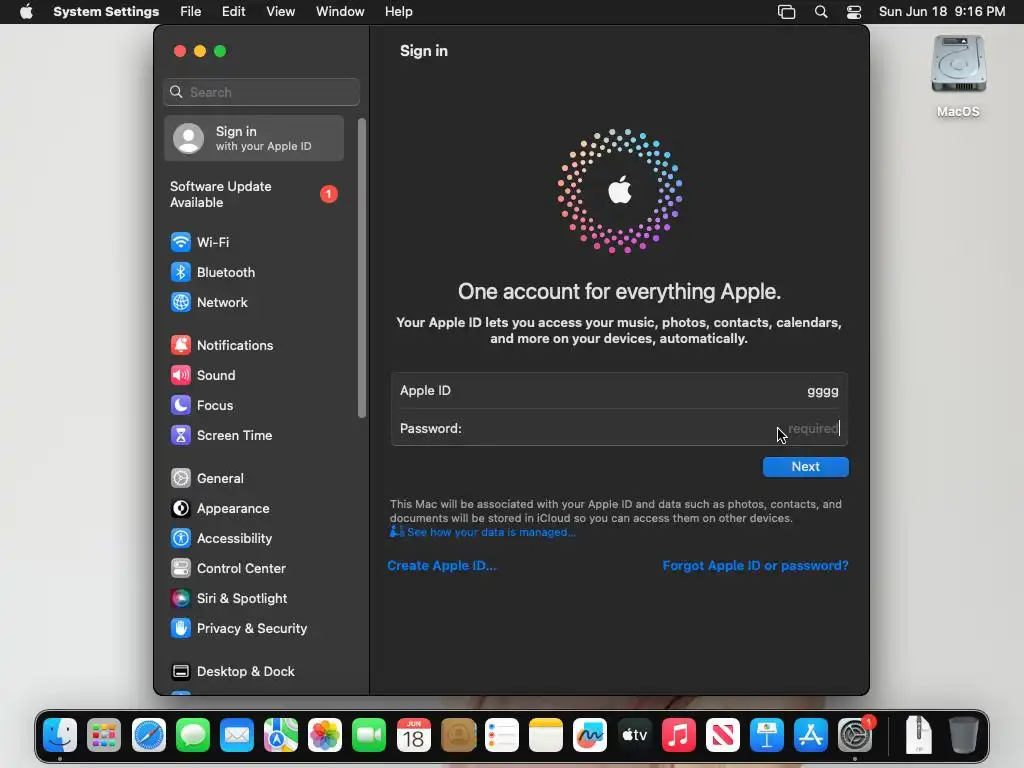
Task: Open the Edit menu
Action: (233, 12)
